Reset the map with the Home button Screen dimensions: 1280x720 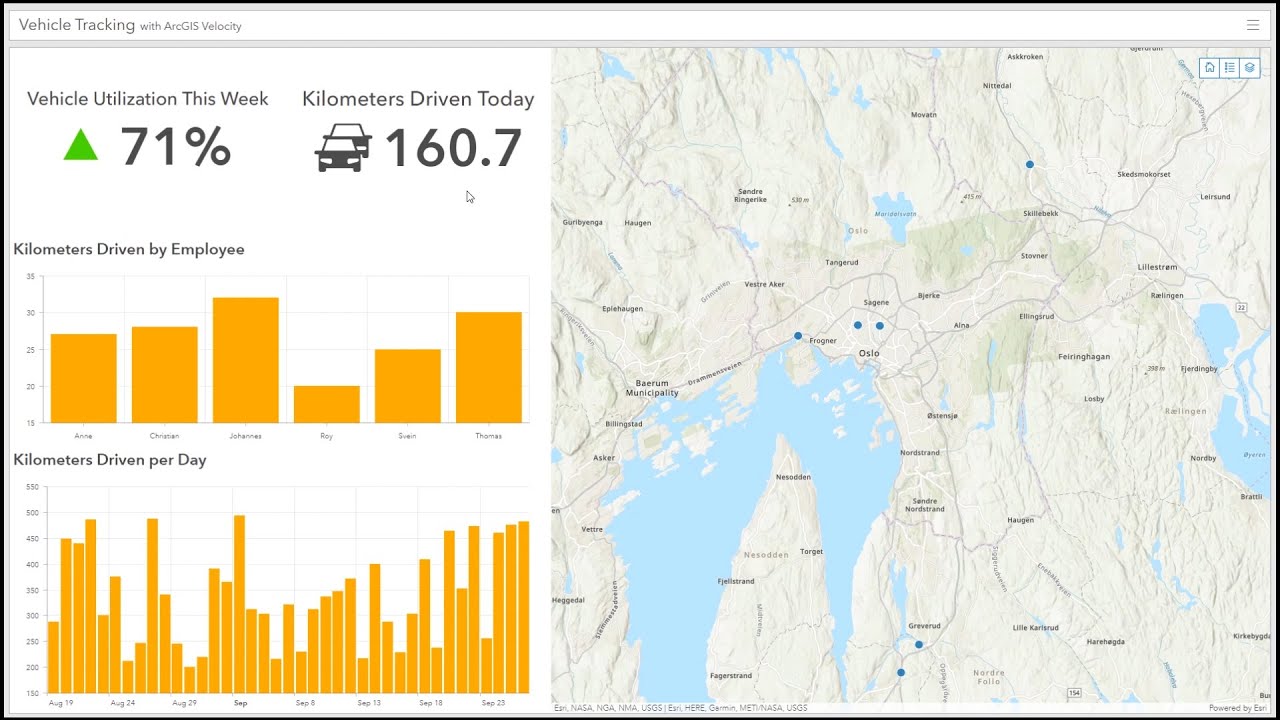pos(1210,68)
